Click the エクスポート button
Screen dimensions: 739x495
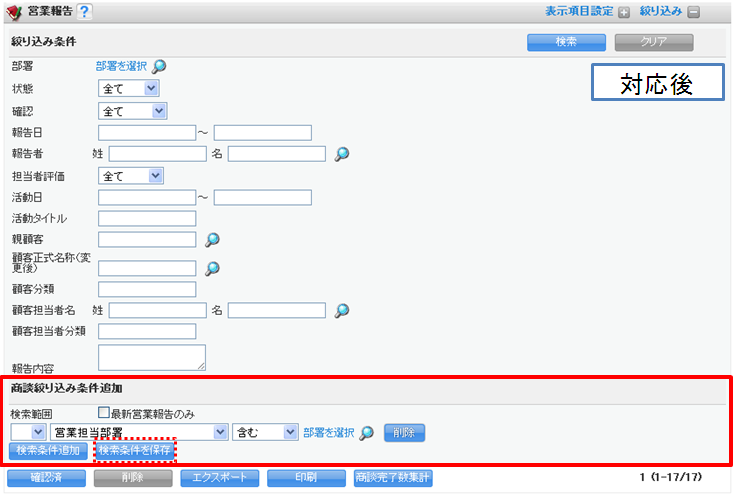222,477
